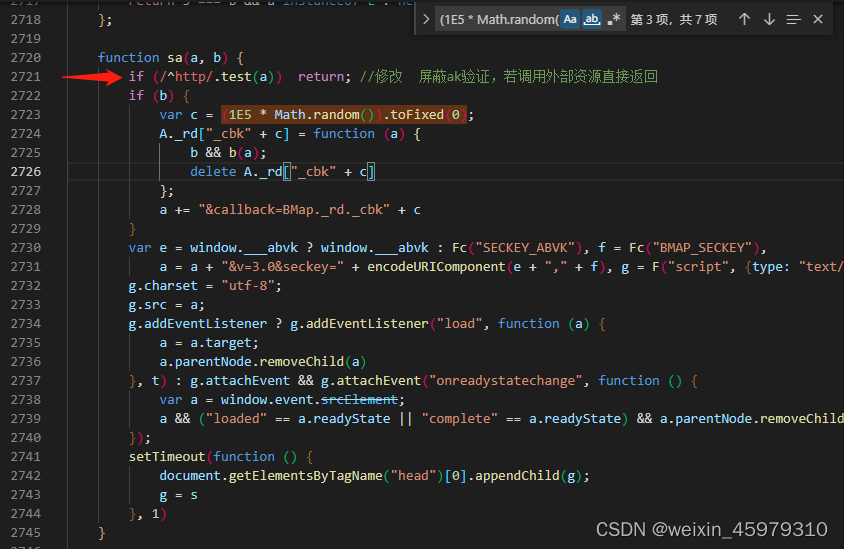Click the string "&callback=BMap._rd._cbk"

tap(294, 210)
